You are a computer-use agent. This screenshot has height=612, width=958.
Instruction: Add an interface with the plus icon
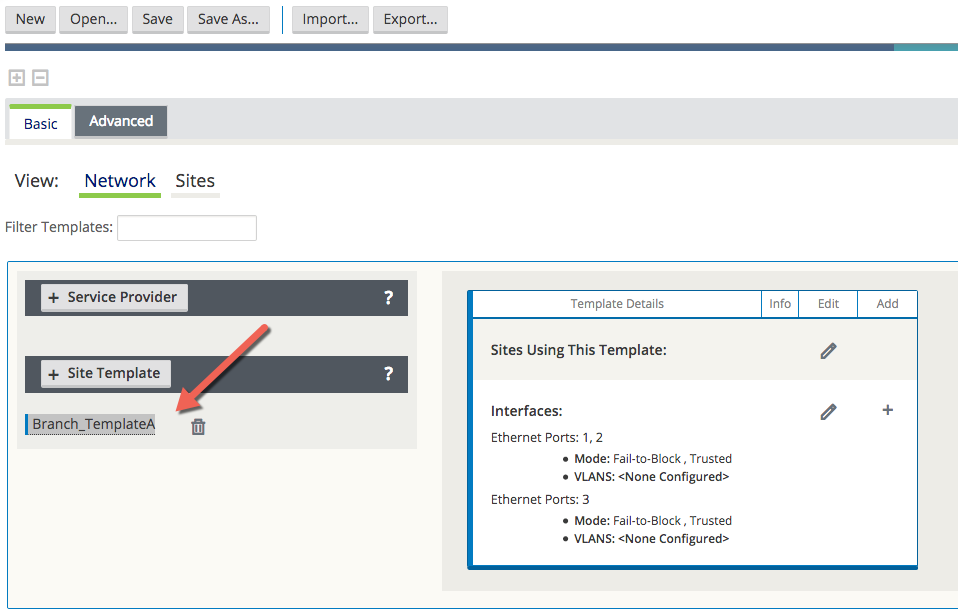pos(888,410)
